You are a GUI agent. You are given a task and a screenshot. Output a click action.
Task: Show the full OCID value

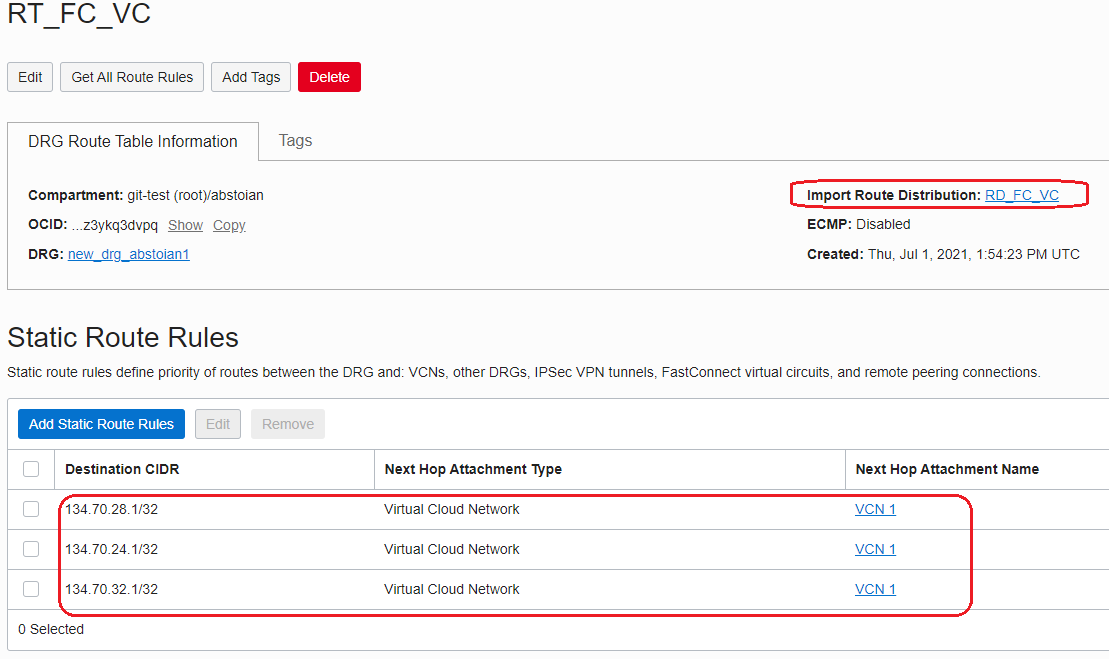pyautogui.click(x=185, y=226)
